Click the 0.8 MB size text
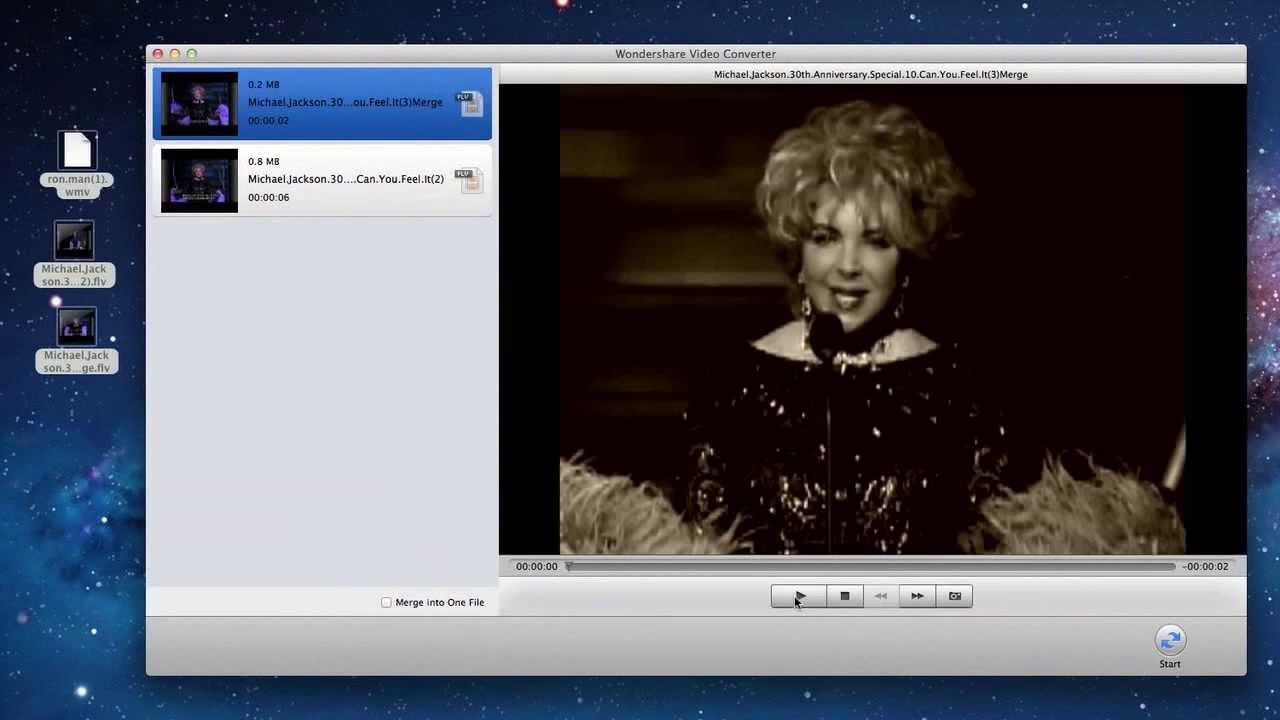Viewport: 1280px width, 720px height. click(264, 161)
